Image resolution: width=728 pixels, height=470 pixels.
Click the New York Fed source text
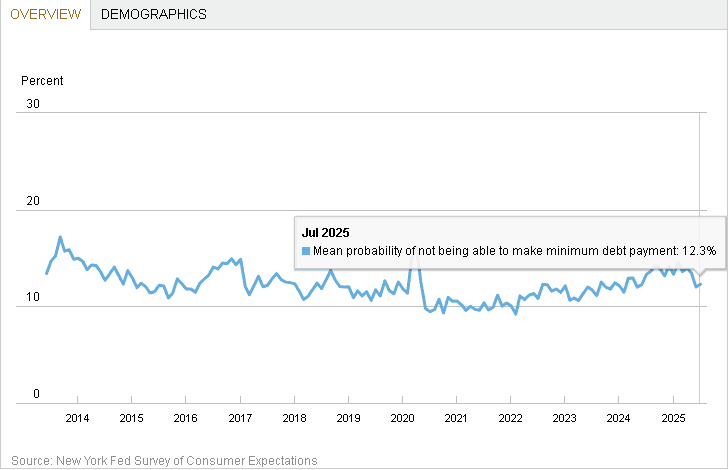[164, 461]
